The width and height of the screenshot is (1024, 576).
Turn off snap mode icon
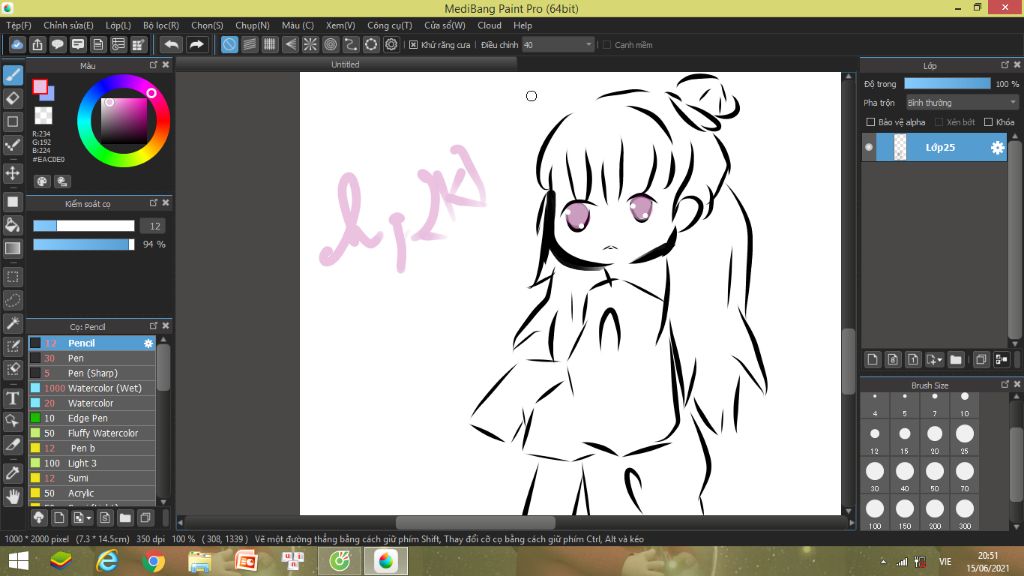point(229,44)
